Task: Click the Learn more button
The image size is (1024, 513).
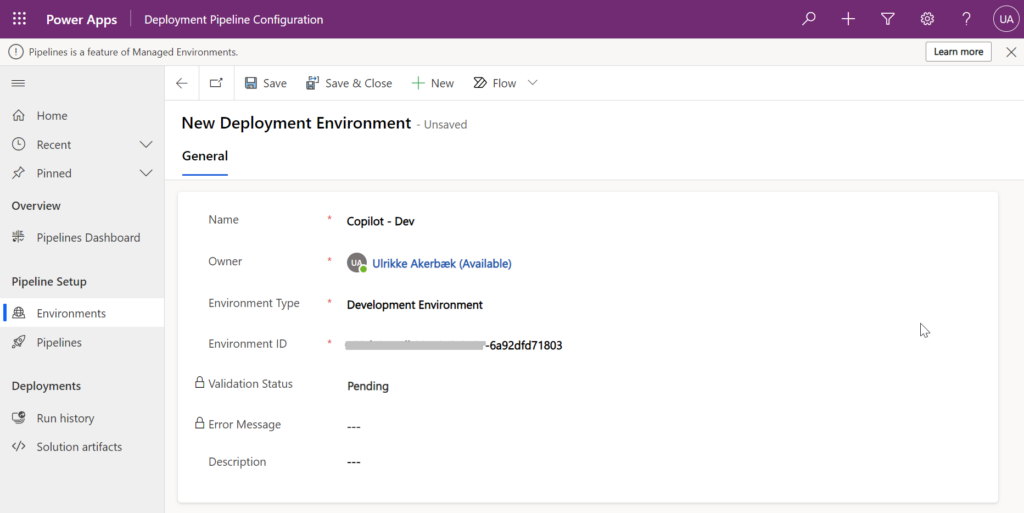Action: pos(958,52)
